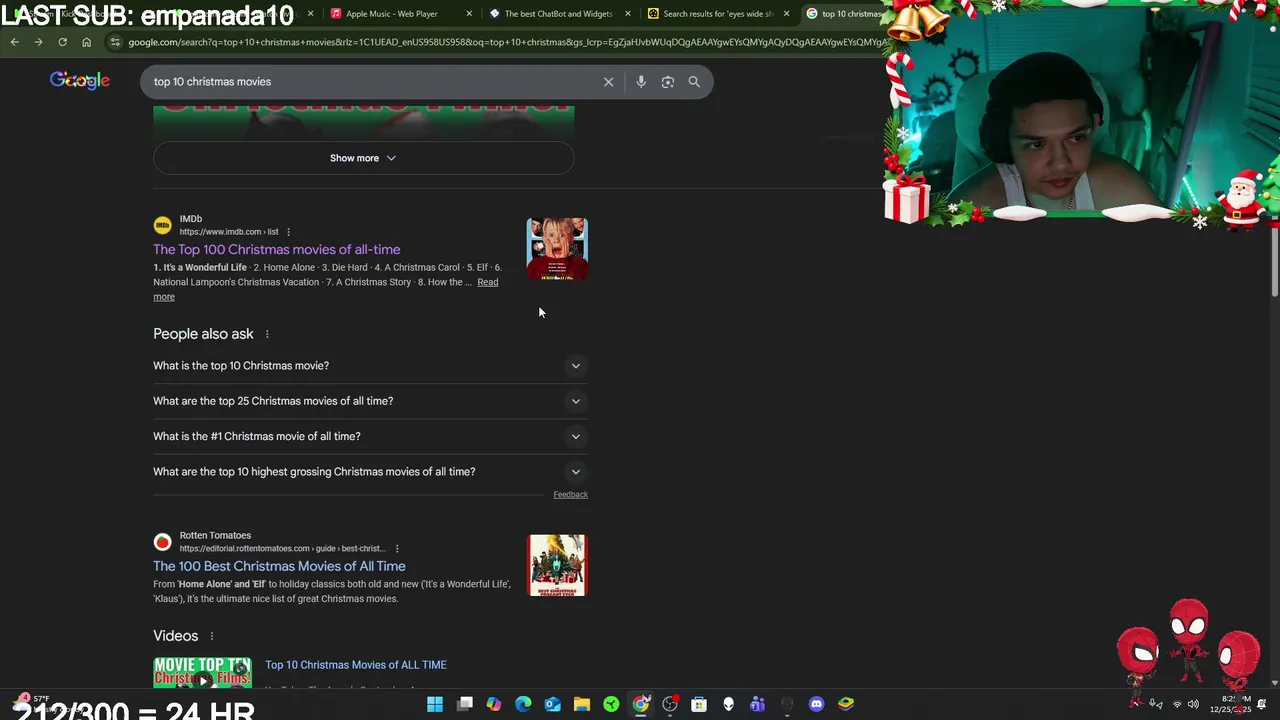Select the top 10 christmas Google tab

[845, 14]
